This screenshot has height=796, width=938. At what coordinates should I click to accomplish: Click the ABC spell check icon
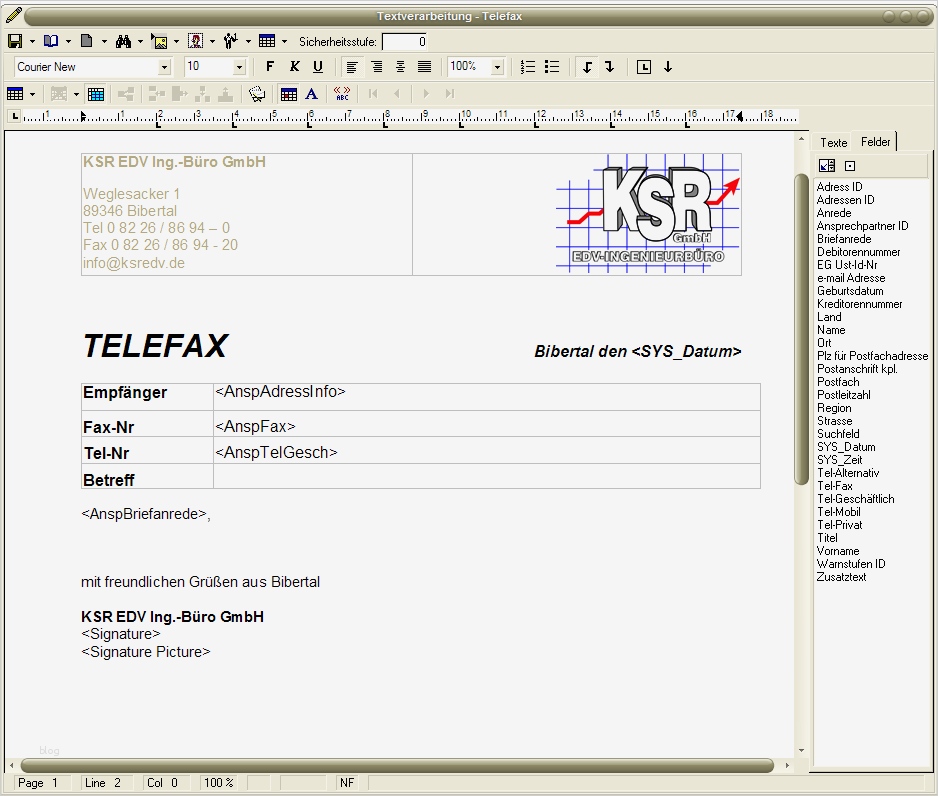pyautogui.click(x=342, y=94)
